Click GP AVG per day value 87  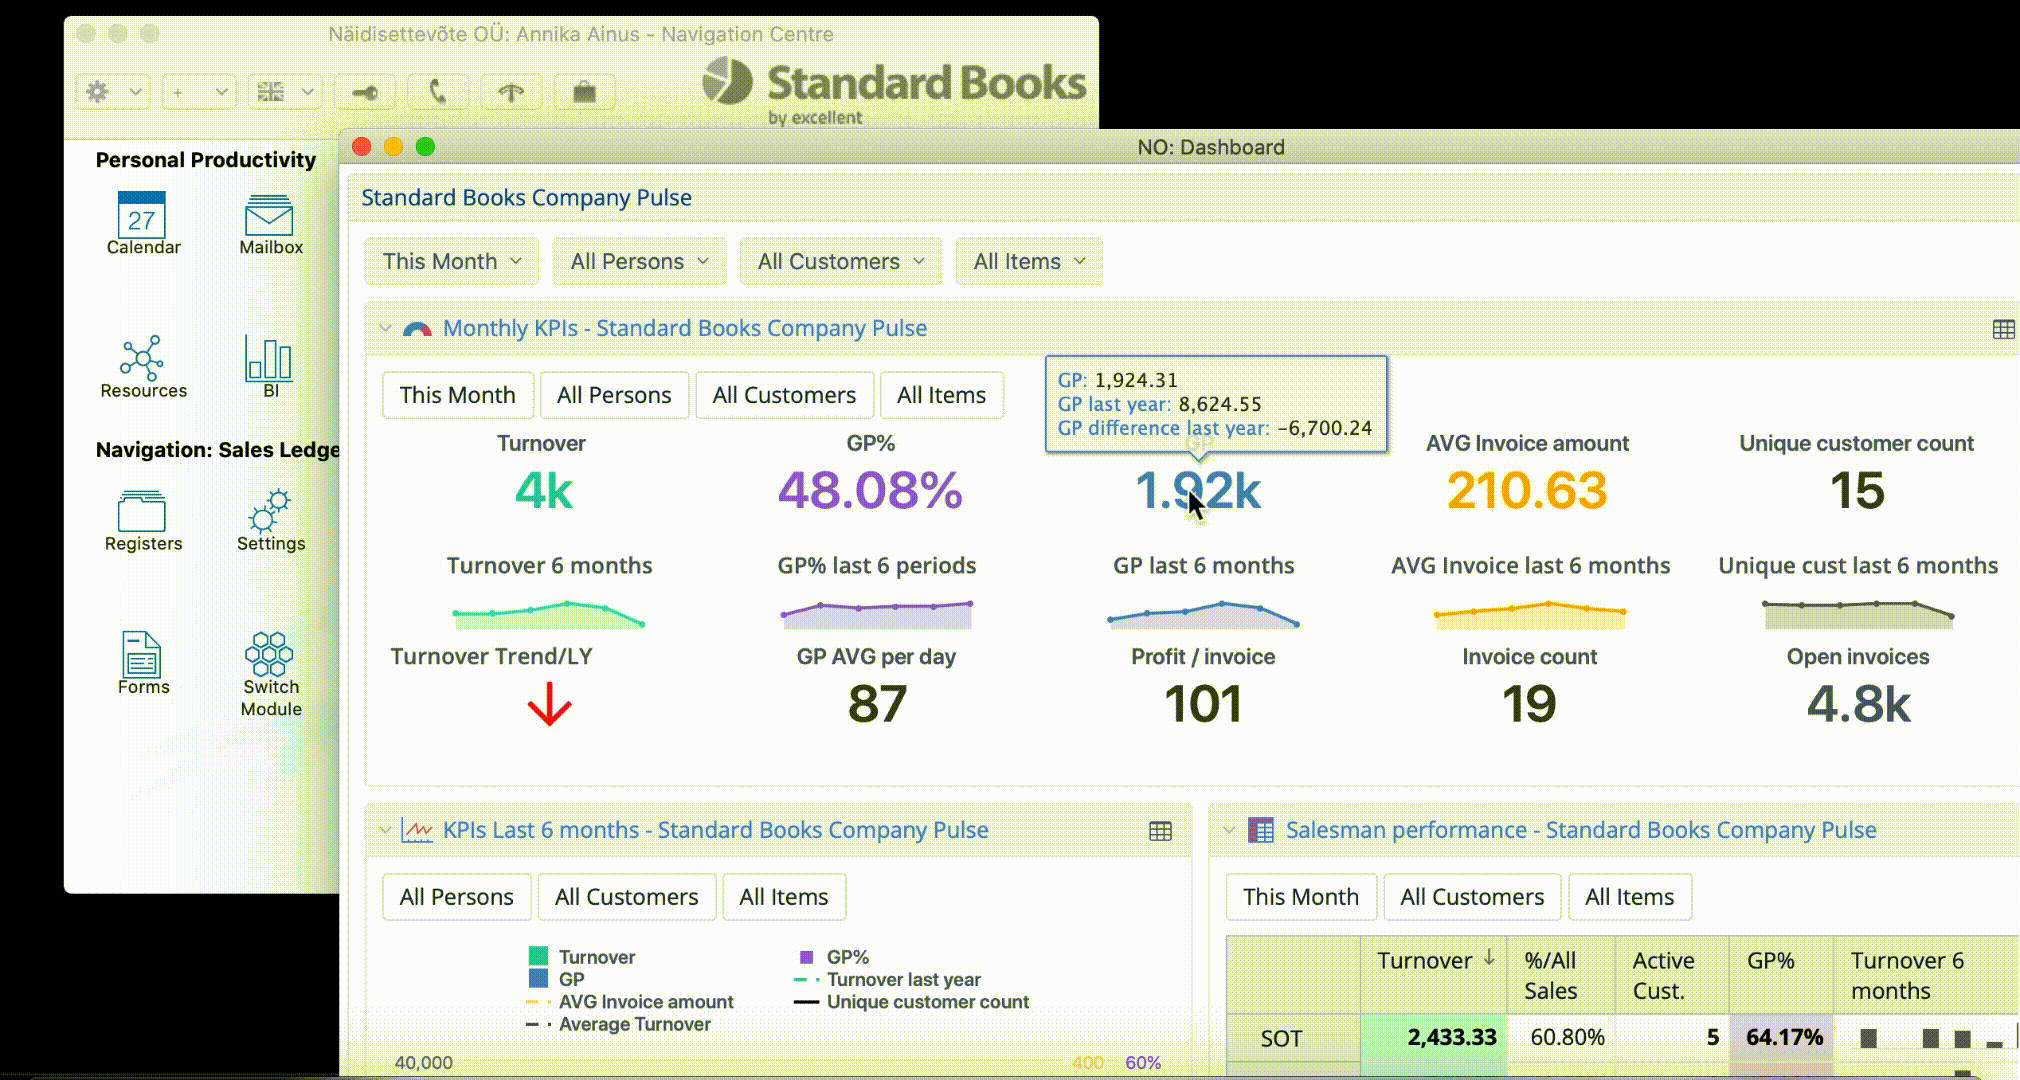pyautogui.click(x=877, y=704)
